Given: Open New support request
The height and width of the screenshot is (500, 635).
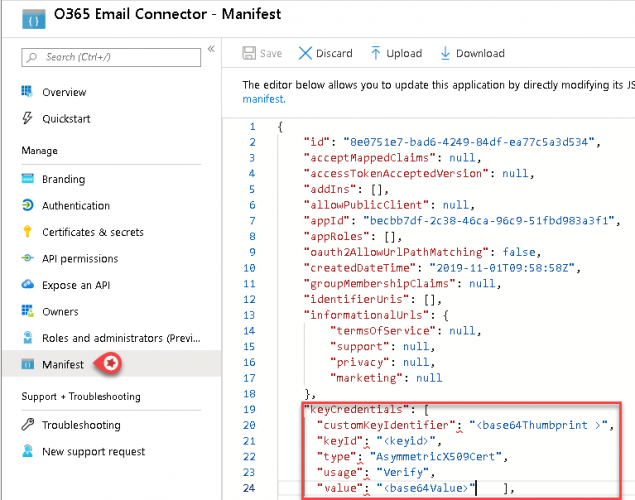Looking at the screenshot, I should (93, 452).
